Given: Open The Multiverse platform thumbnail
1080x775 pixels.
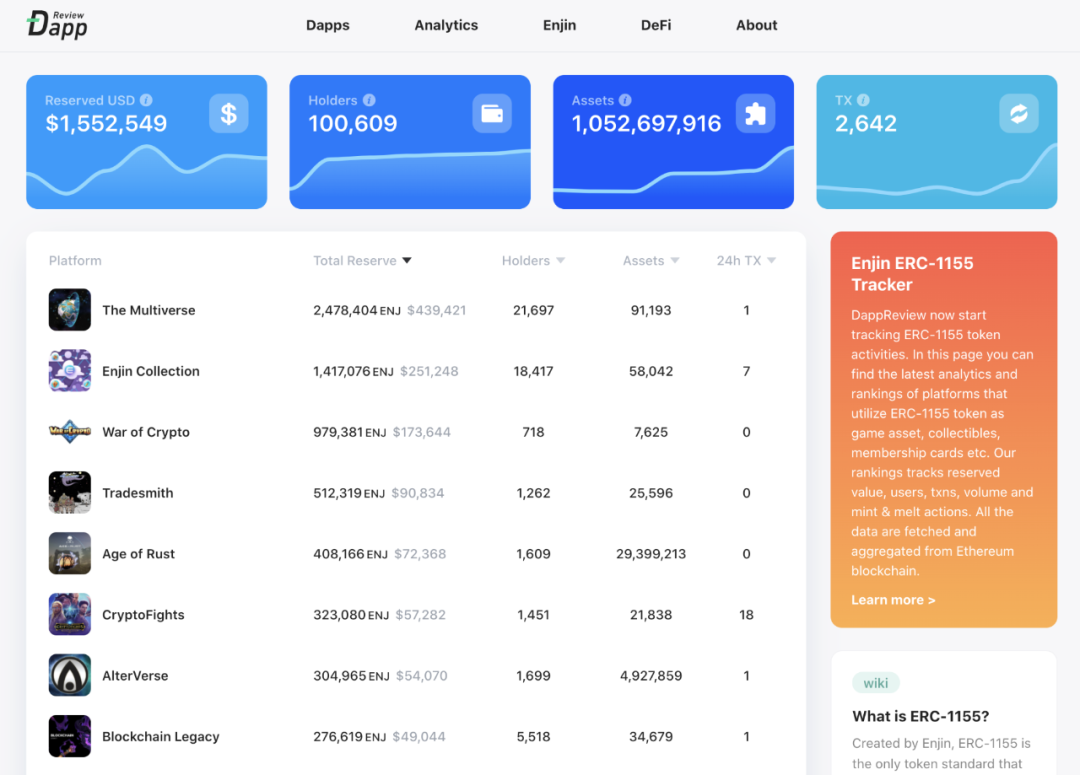Looking at the screenshot, I should pos(70,310).
